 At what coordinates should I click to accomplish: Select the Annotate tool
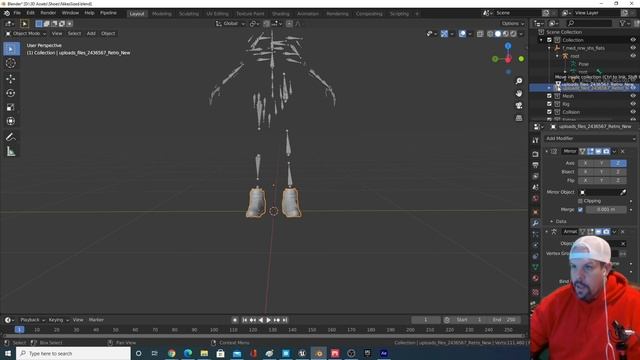click(x=11, y=137)
